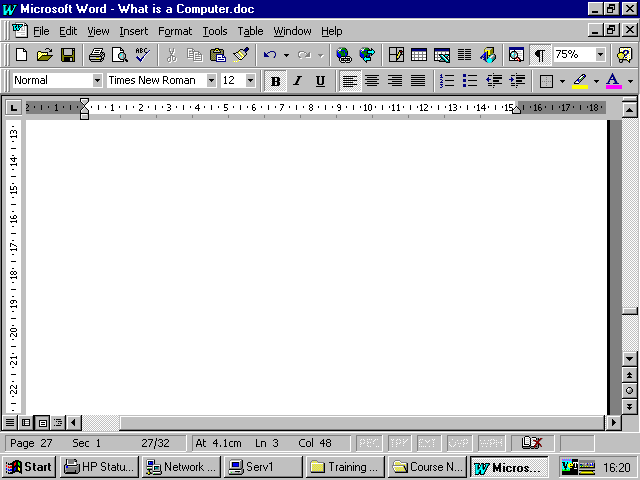
Task: Toggle Bold formatting
Action: [274, 80]
